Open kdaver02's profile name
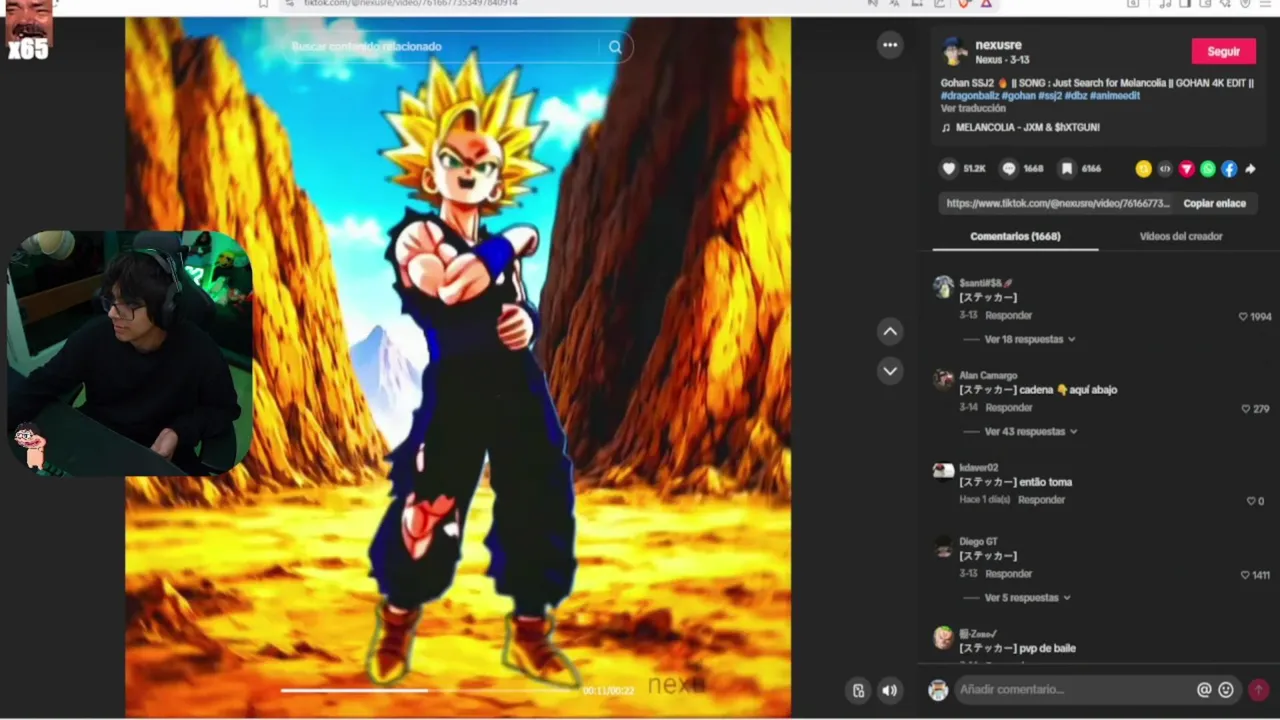The image size is (1280, 720). [978, 467]
